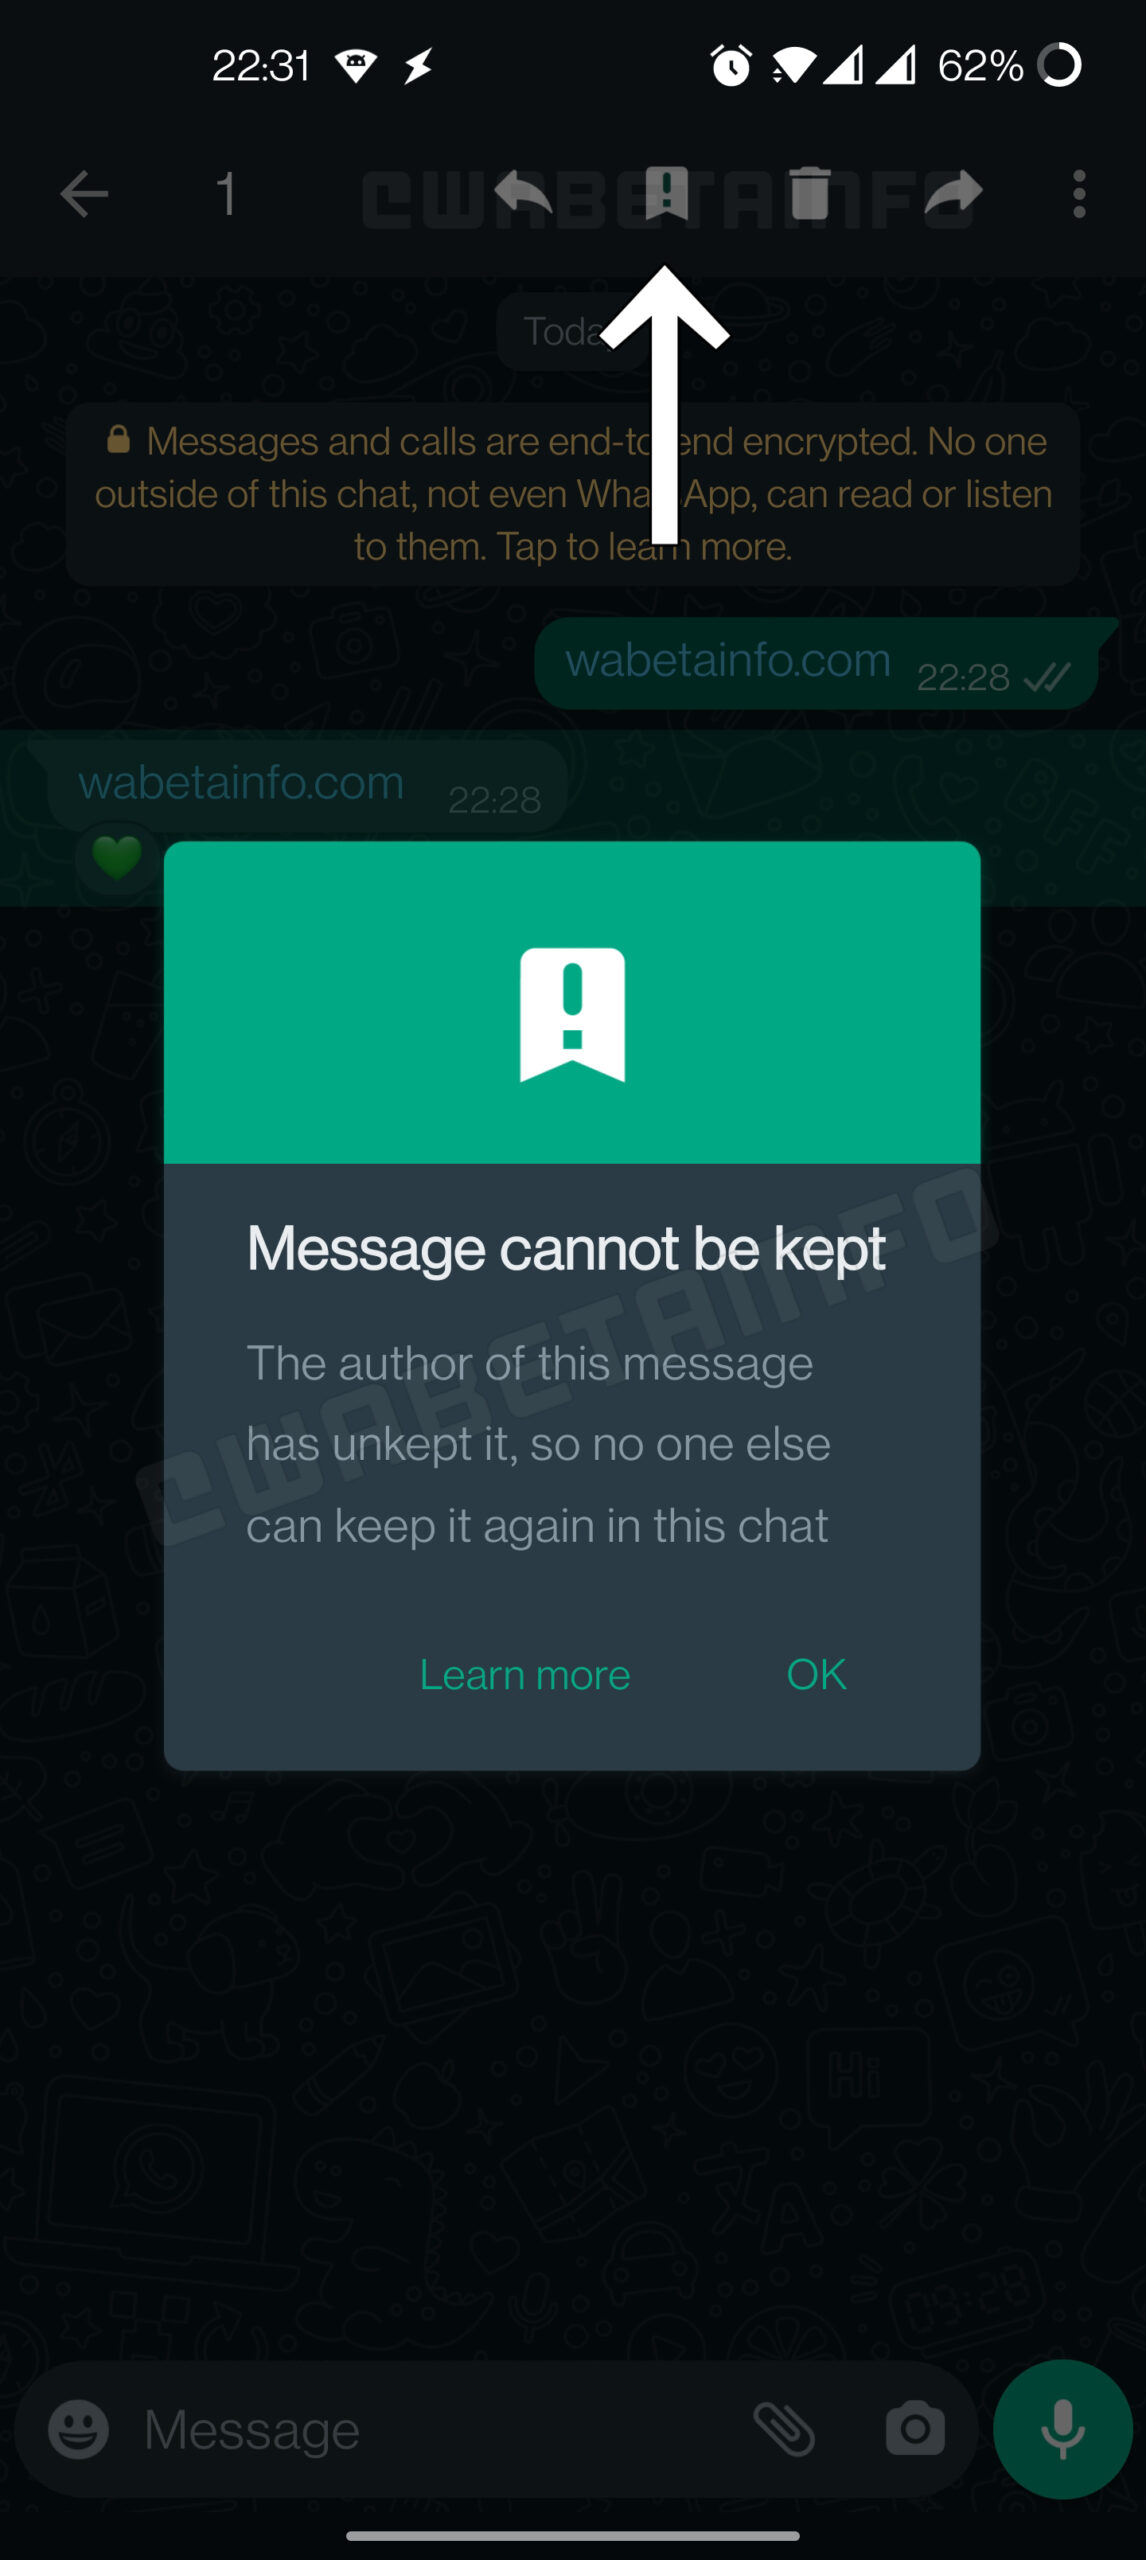Tap the reply arrow icon

524,192
